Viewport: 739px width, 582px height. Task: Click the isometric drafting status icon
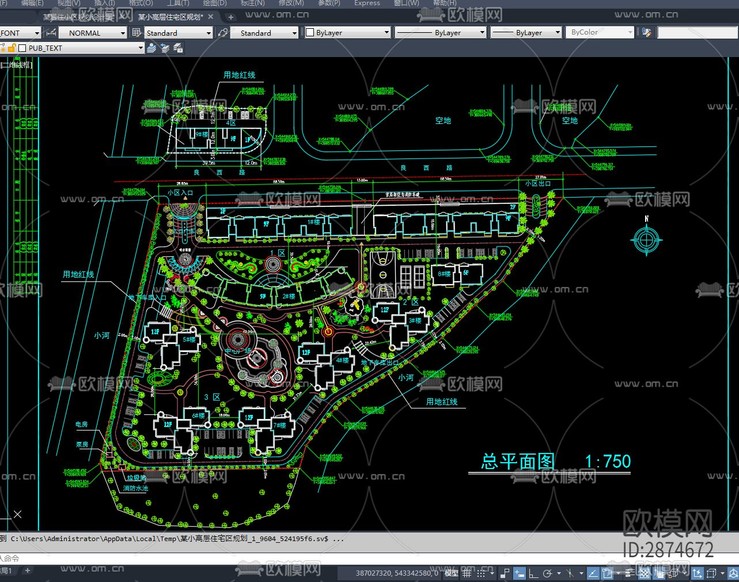click(x=570, y=573)
